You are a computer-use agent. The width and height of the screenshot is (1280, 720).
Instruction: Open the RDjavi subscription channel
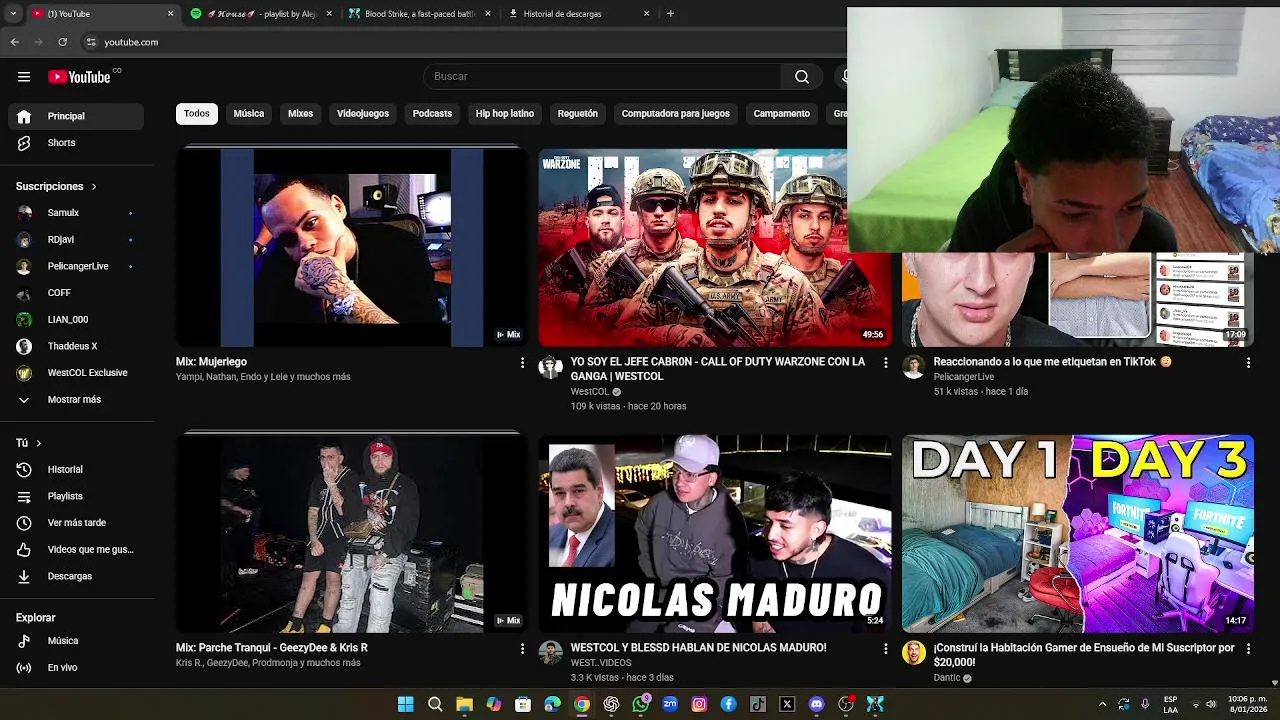tap(76, 240)
